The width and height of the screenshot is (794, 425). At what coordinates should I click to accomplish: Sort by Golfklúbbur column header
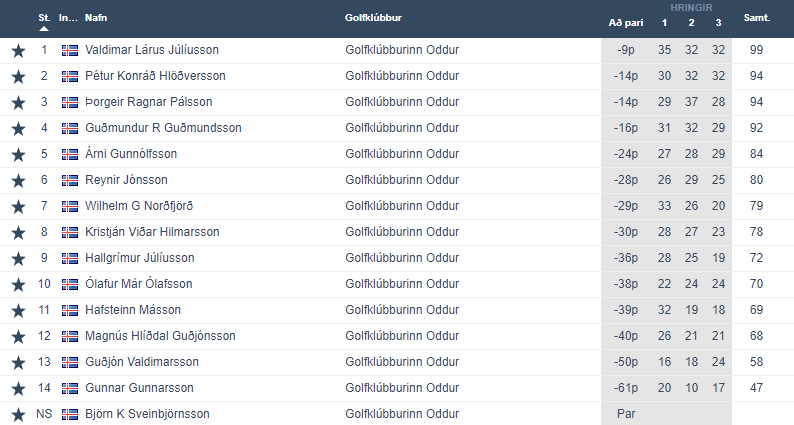click(x=373, y=18)
